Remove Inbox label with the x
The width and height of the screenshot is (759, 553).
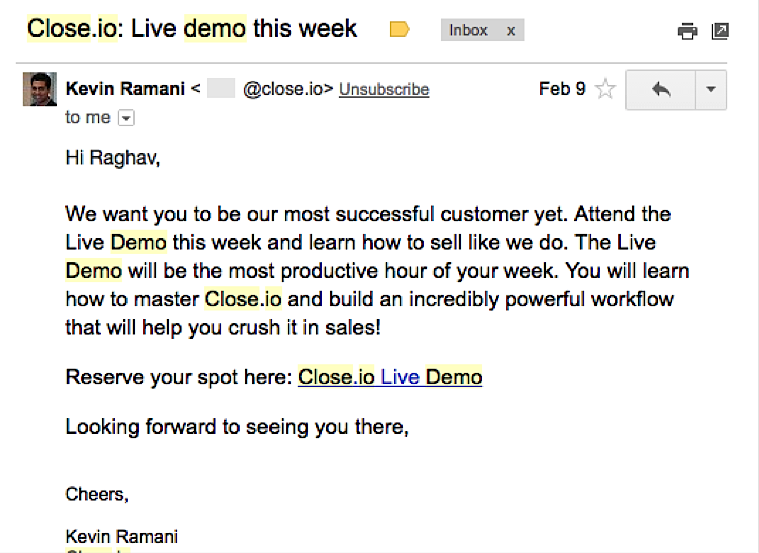pyautogui.click(x=511, y=30)
